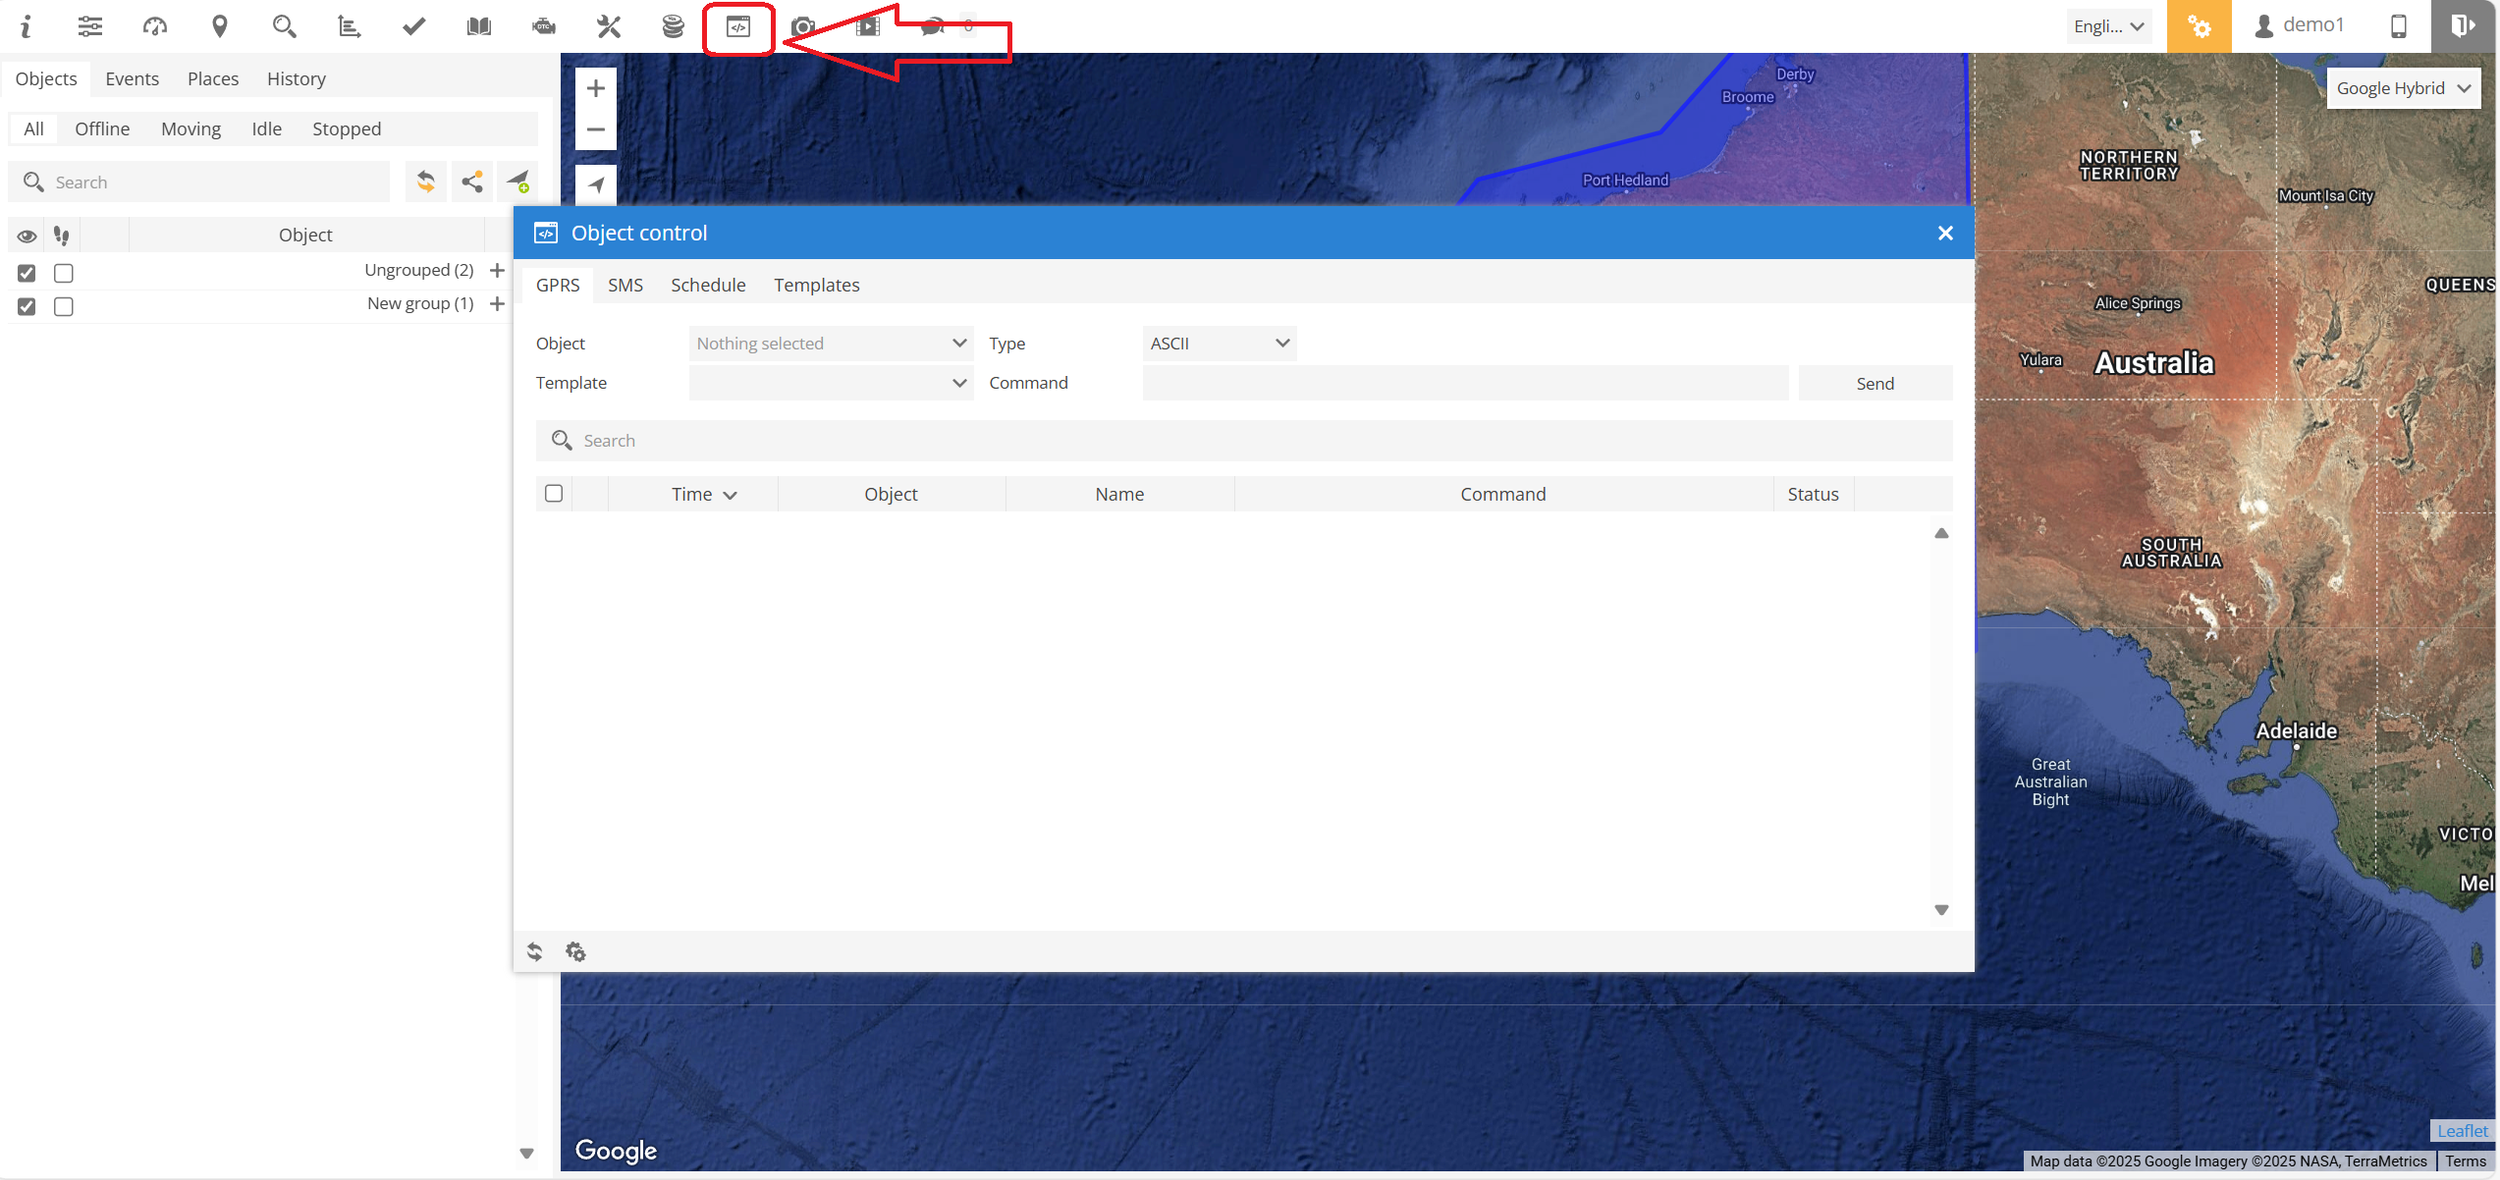2500x1180 pixels.
Task: Toggle follow checkbox for New group
Action: click(64, 306)
